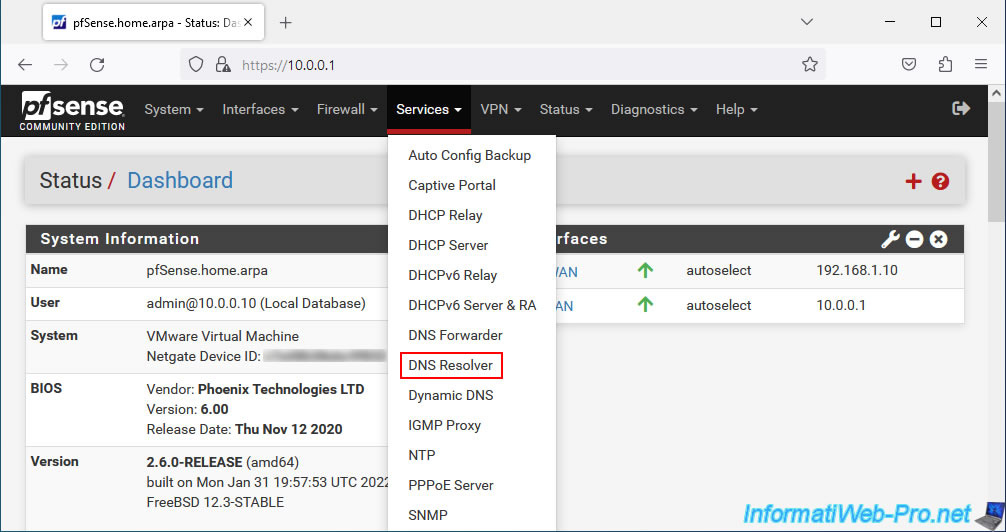Click the padlock site security icon
The width and height of the screenshot is (1006, 532).
[223, 64]
